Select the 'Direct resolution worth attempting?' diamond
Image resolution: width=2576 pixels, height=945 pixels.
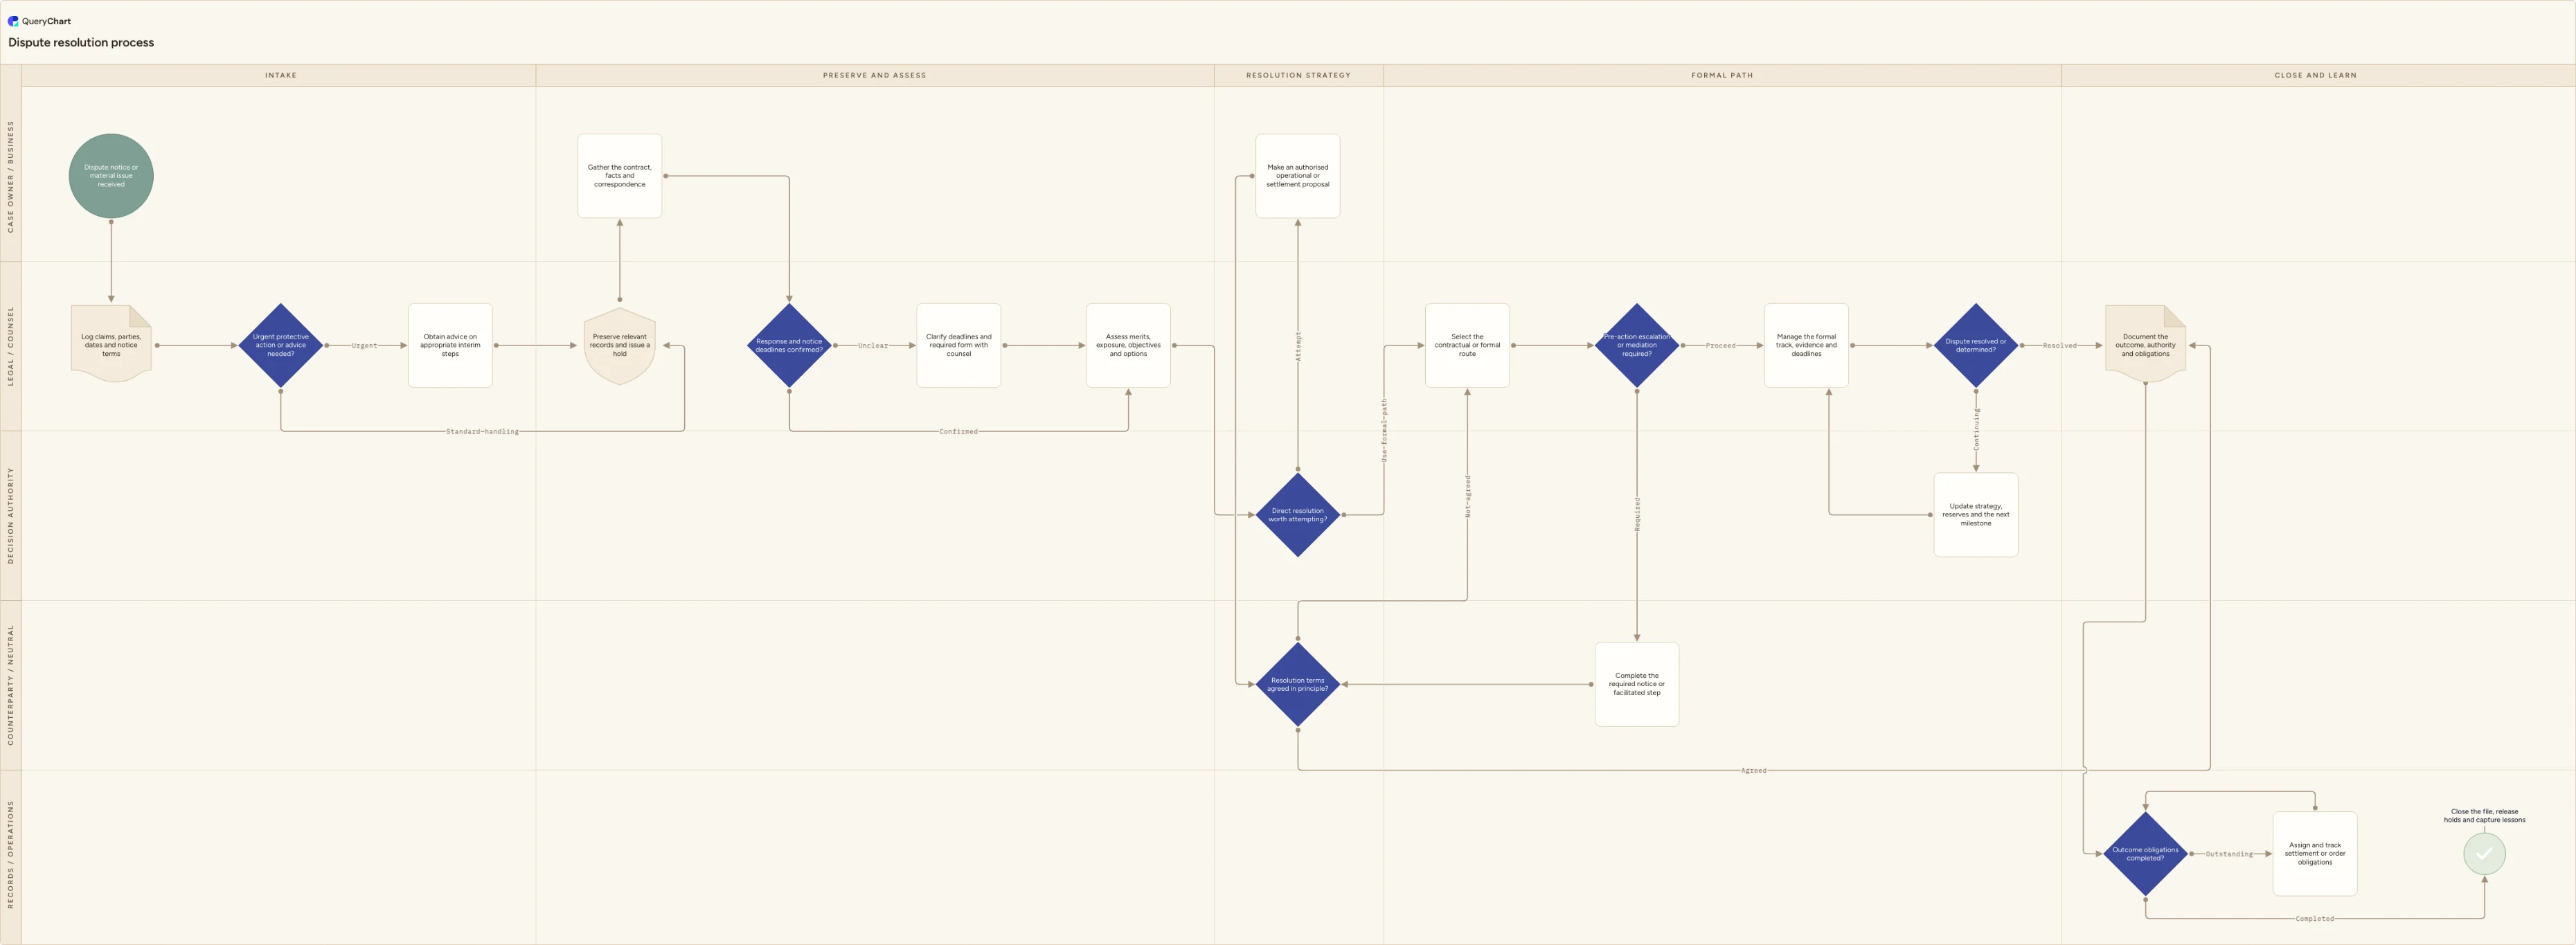(x=1298, y=515)
